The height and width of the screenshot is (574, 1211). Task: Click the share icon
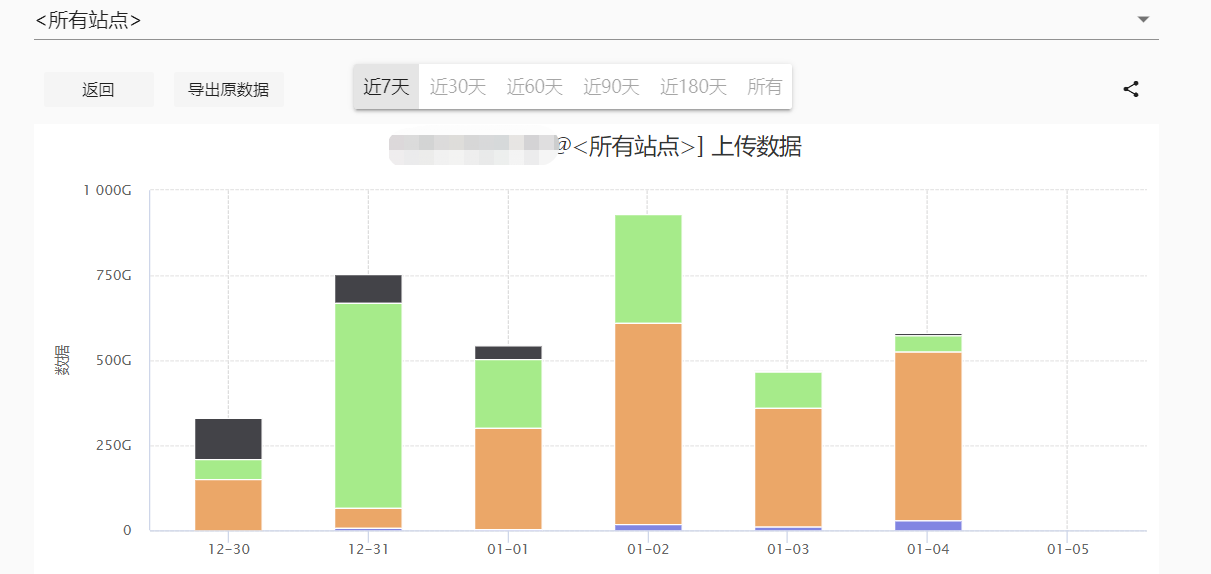coord(1131,89)
